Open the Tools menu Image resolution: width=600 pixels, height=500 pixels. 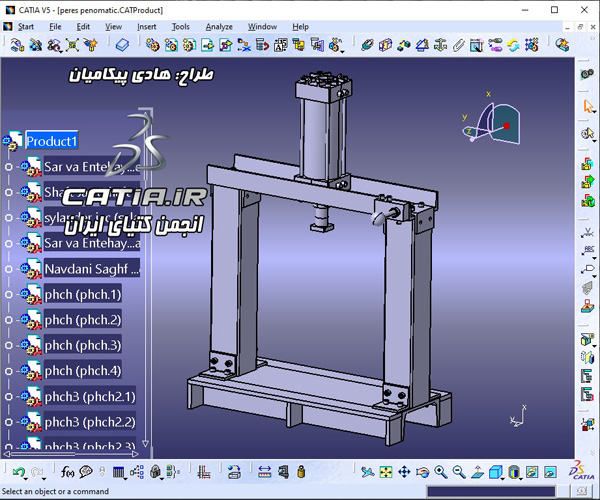(180, 27)
